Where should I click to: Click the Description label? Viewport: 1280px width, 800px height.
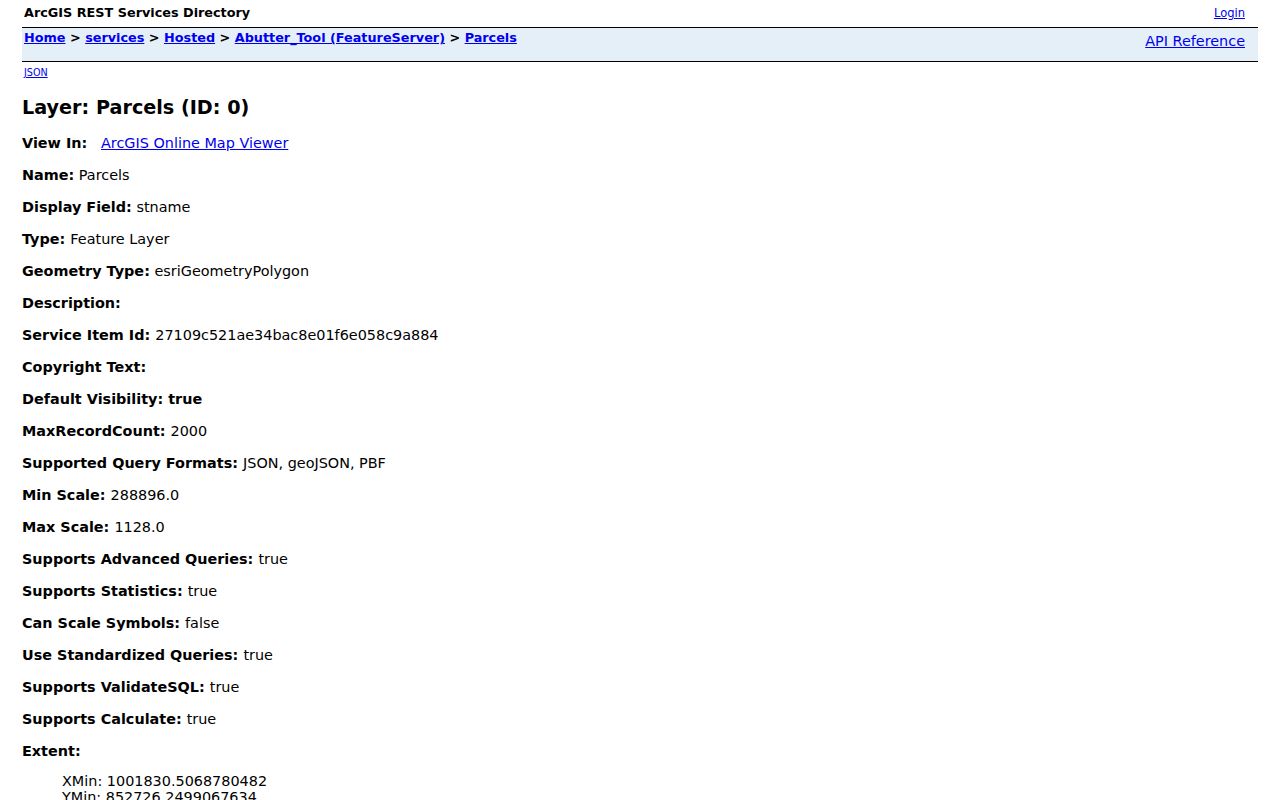71,303
